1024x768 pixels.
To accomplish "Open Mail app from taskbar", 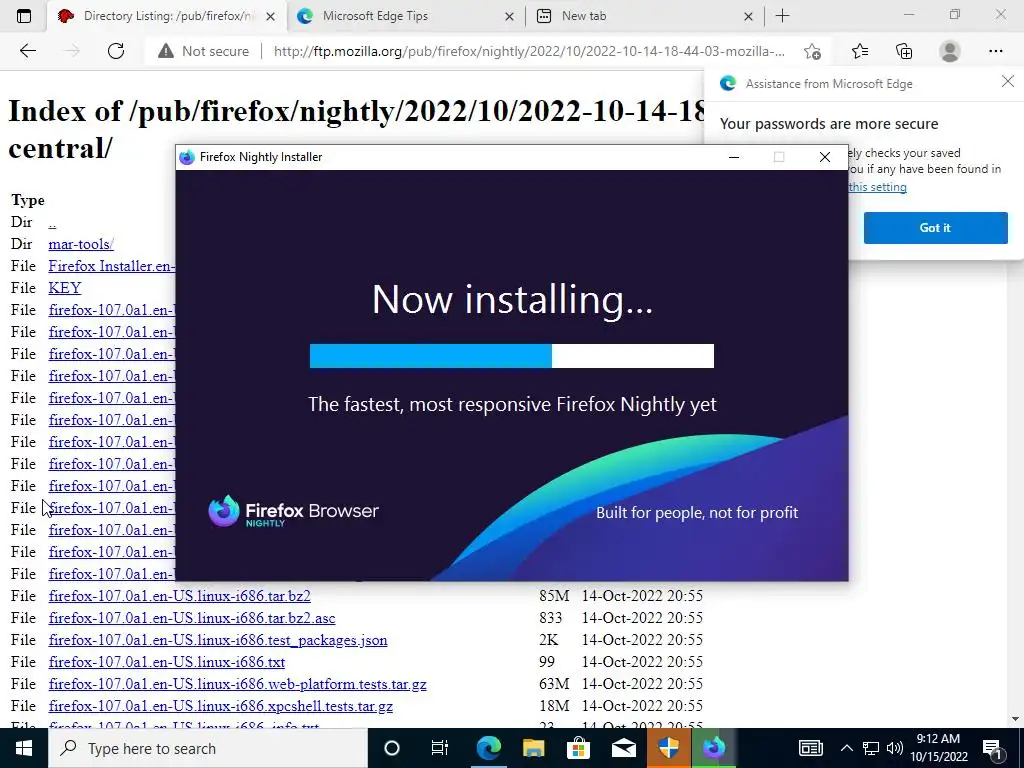I will (x=624, y=748).
